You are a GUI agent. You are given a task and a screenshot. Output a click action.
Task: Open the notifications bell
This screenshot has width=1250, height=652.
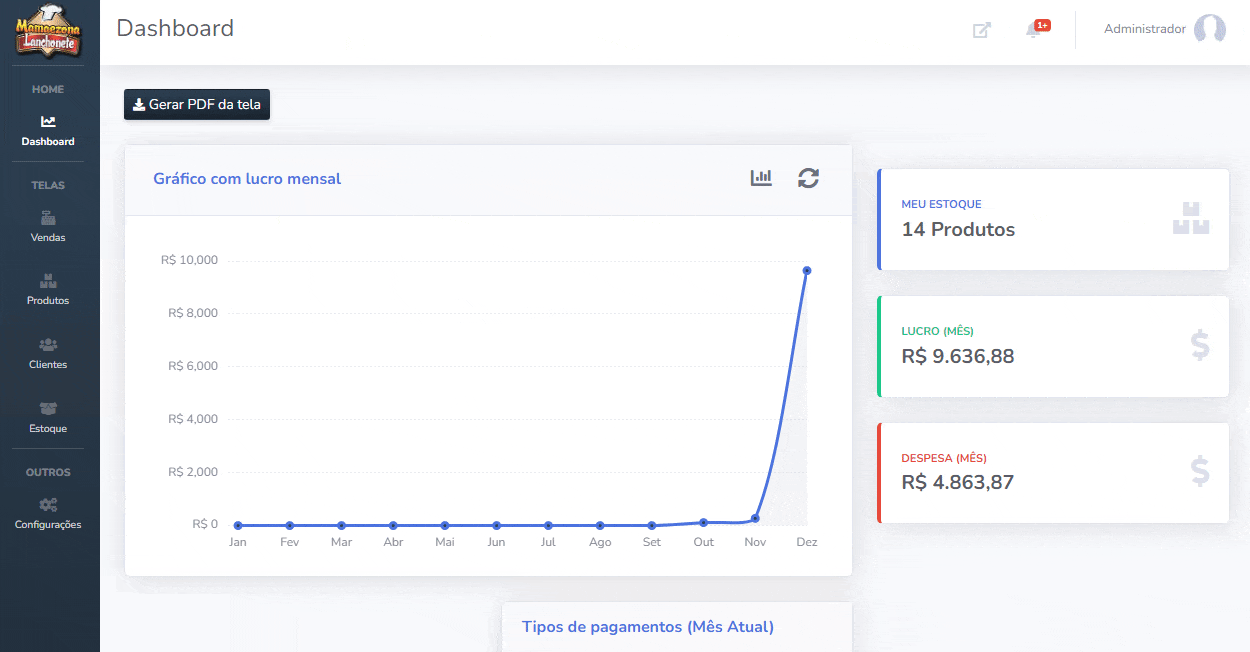click(1034, 30)
